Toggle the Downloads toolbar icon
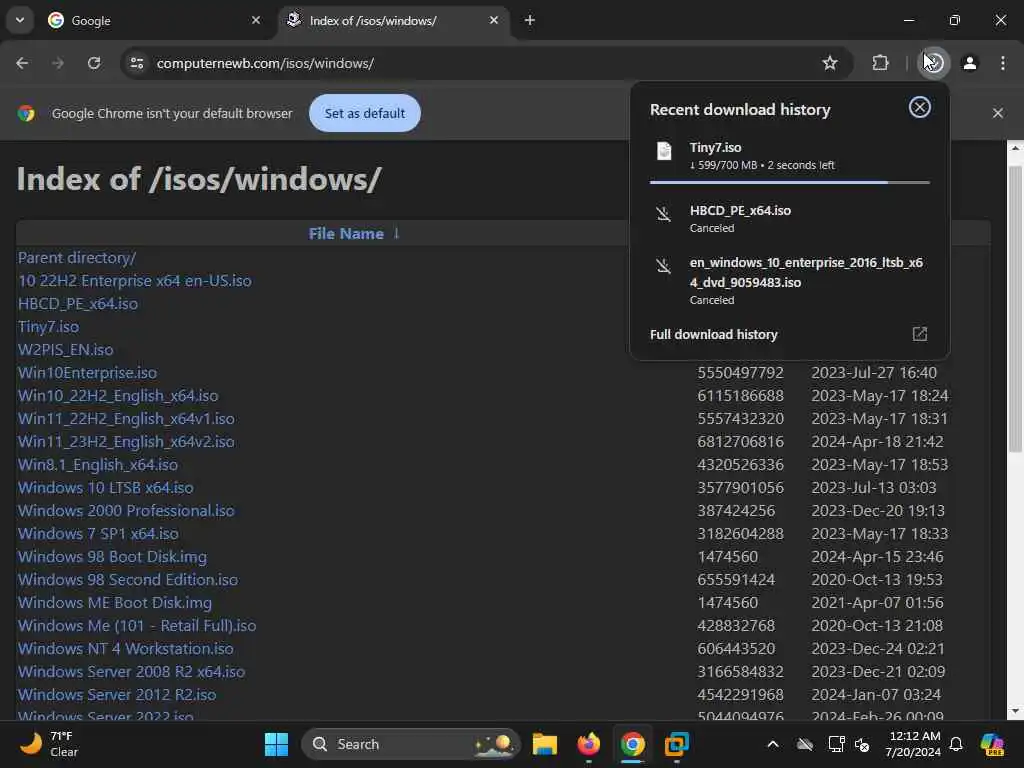The height and width of the screenshot is (768, 1024). [934, 63]
